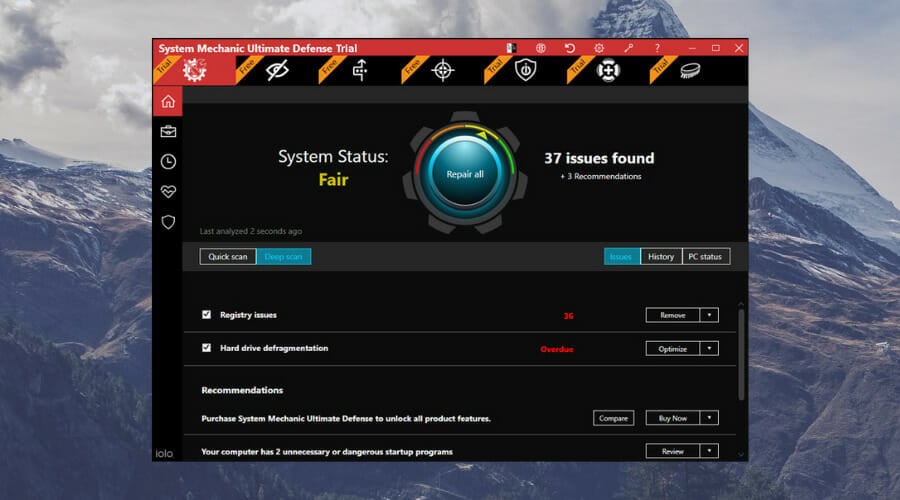Click the scroll up arrow of issues list
Screen dimensions: 900x500
pos(741,304)
